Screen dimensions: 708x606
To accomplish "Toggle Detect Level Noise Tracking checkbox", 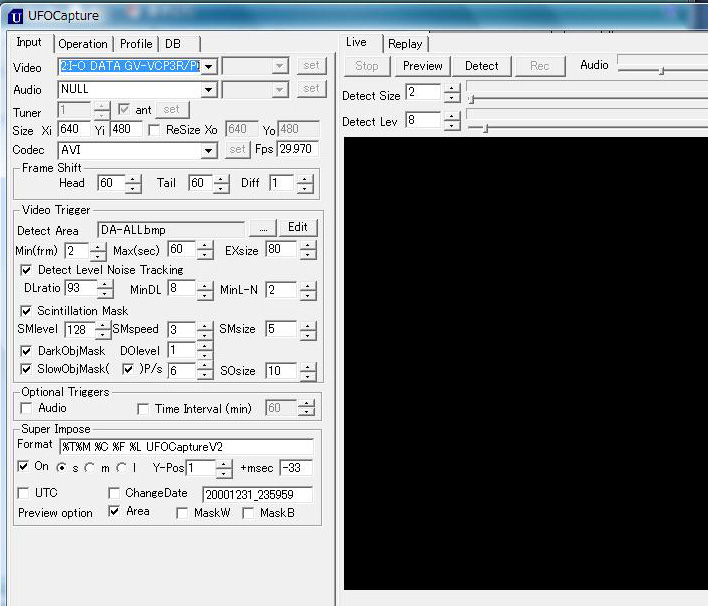I will click(x=27, y=270).
